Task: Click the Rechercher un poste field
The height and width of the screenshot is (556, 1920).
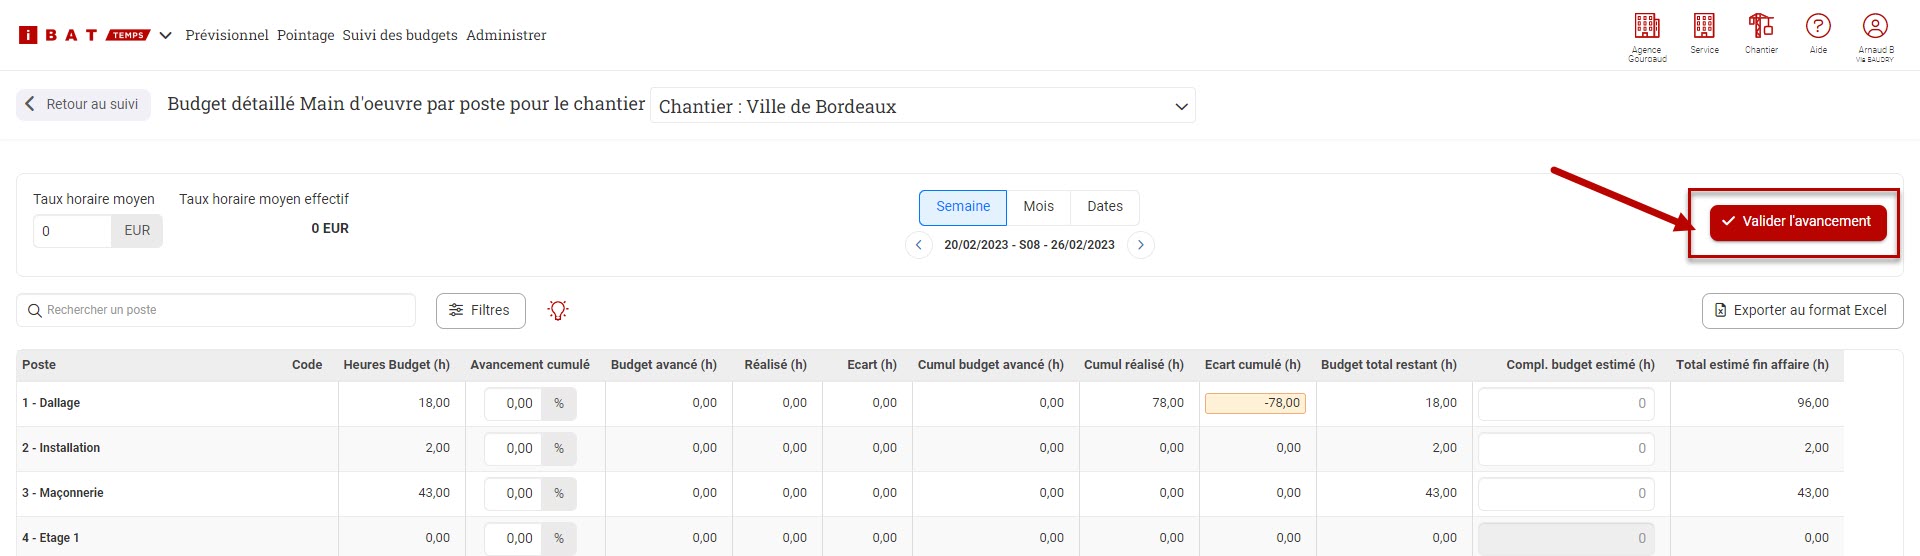Action: point(216,311)
